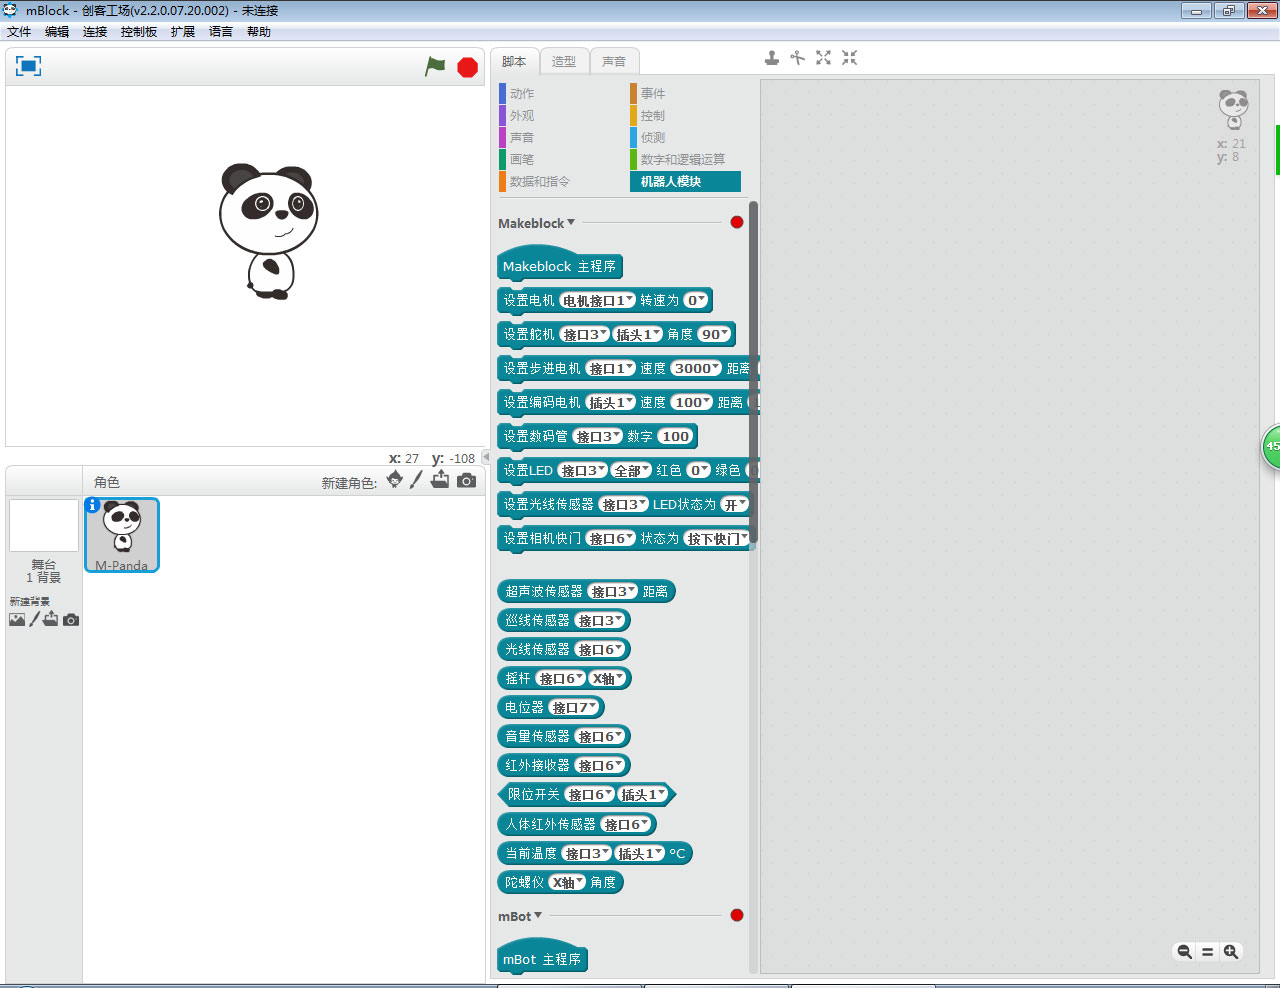Image resolution: width=1280 pixels, height=988 pixels.
Task: Switch to the 造型 tab
Action: pos(564,61)
